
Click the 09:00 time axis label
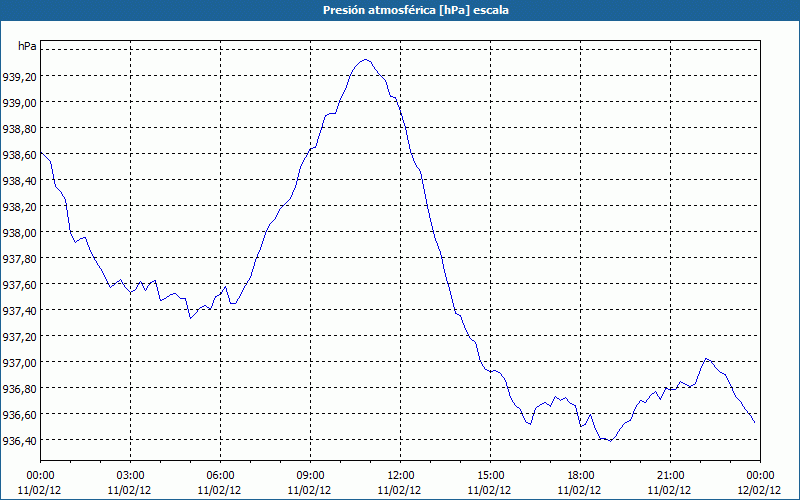311,476
